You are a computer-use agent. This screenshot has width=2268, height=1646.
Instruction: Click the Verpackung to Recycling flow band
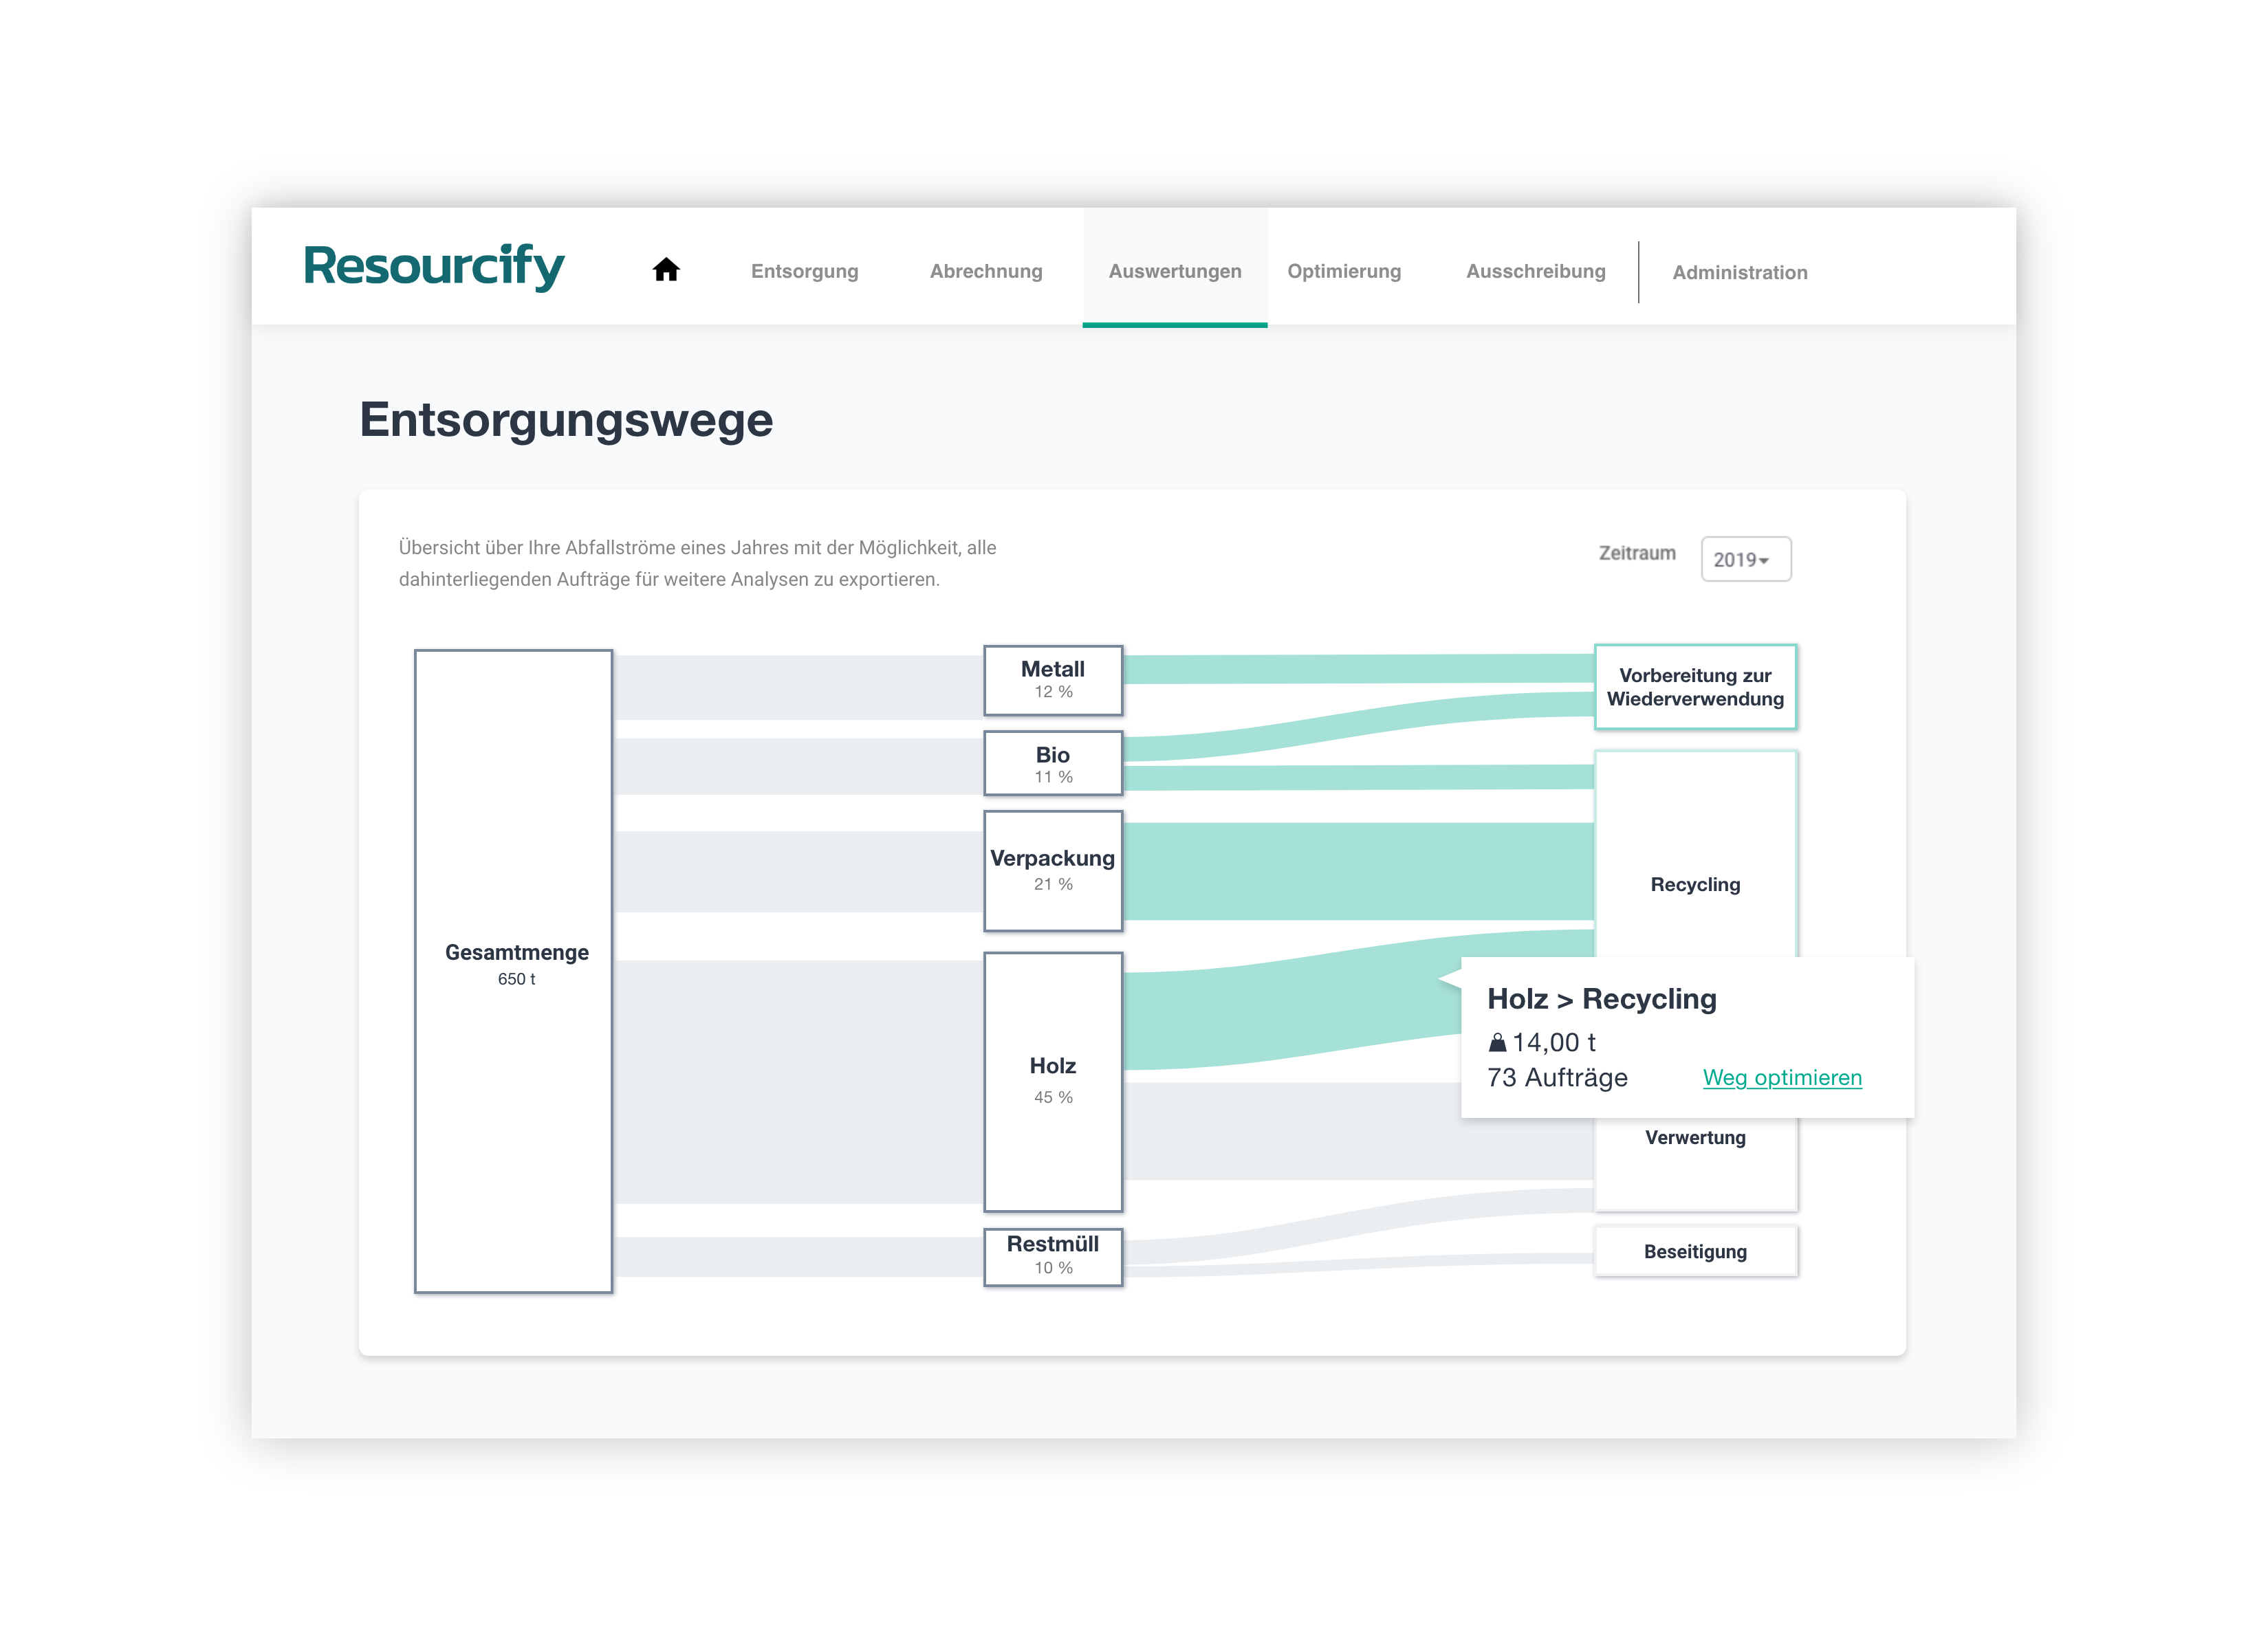1358,871
